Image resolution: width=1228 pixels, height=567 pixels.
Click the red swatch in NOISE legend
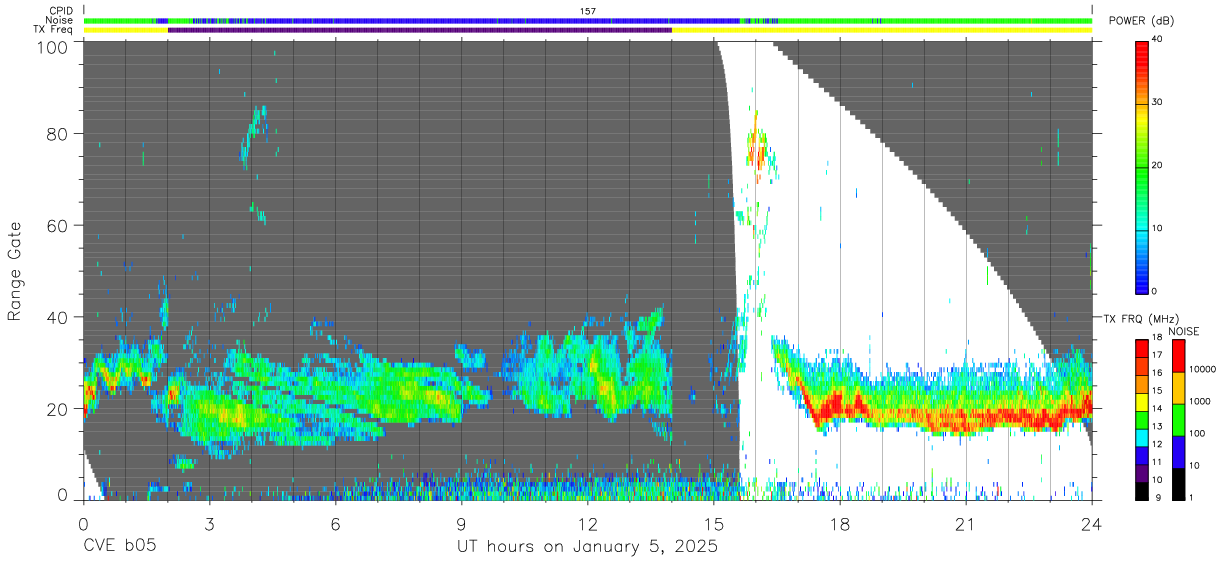coord(1178,356)
